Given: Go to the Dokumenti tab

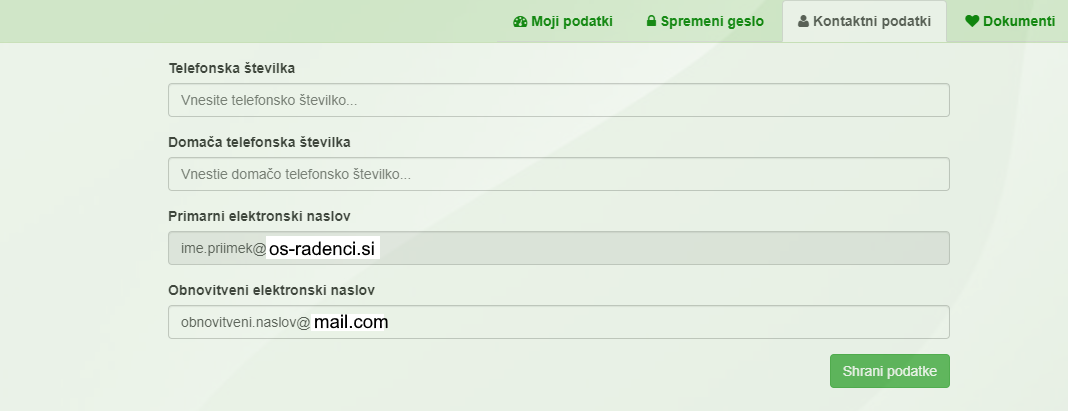Looking at the screenshot, I should tap(1018, 21).
